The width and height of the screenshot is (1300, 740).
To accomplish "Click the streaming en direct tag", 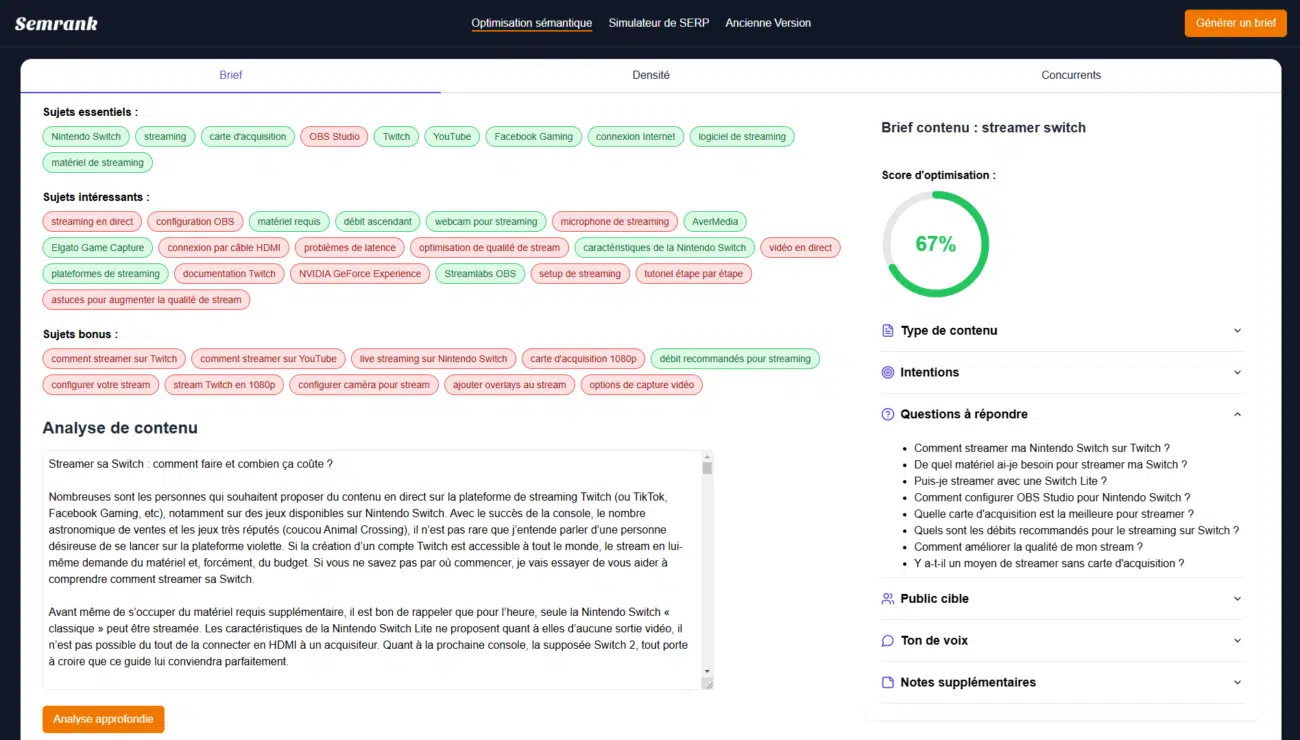I will pyautogui.click(x=92, y=222).
